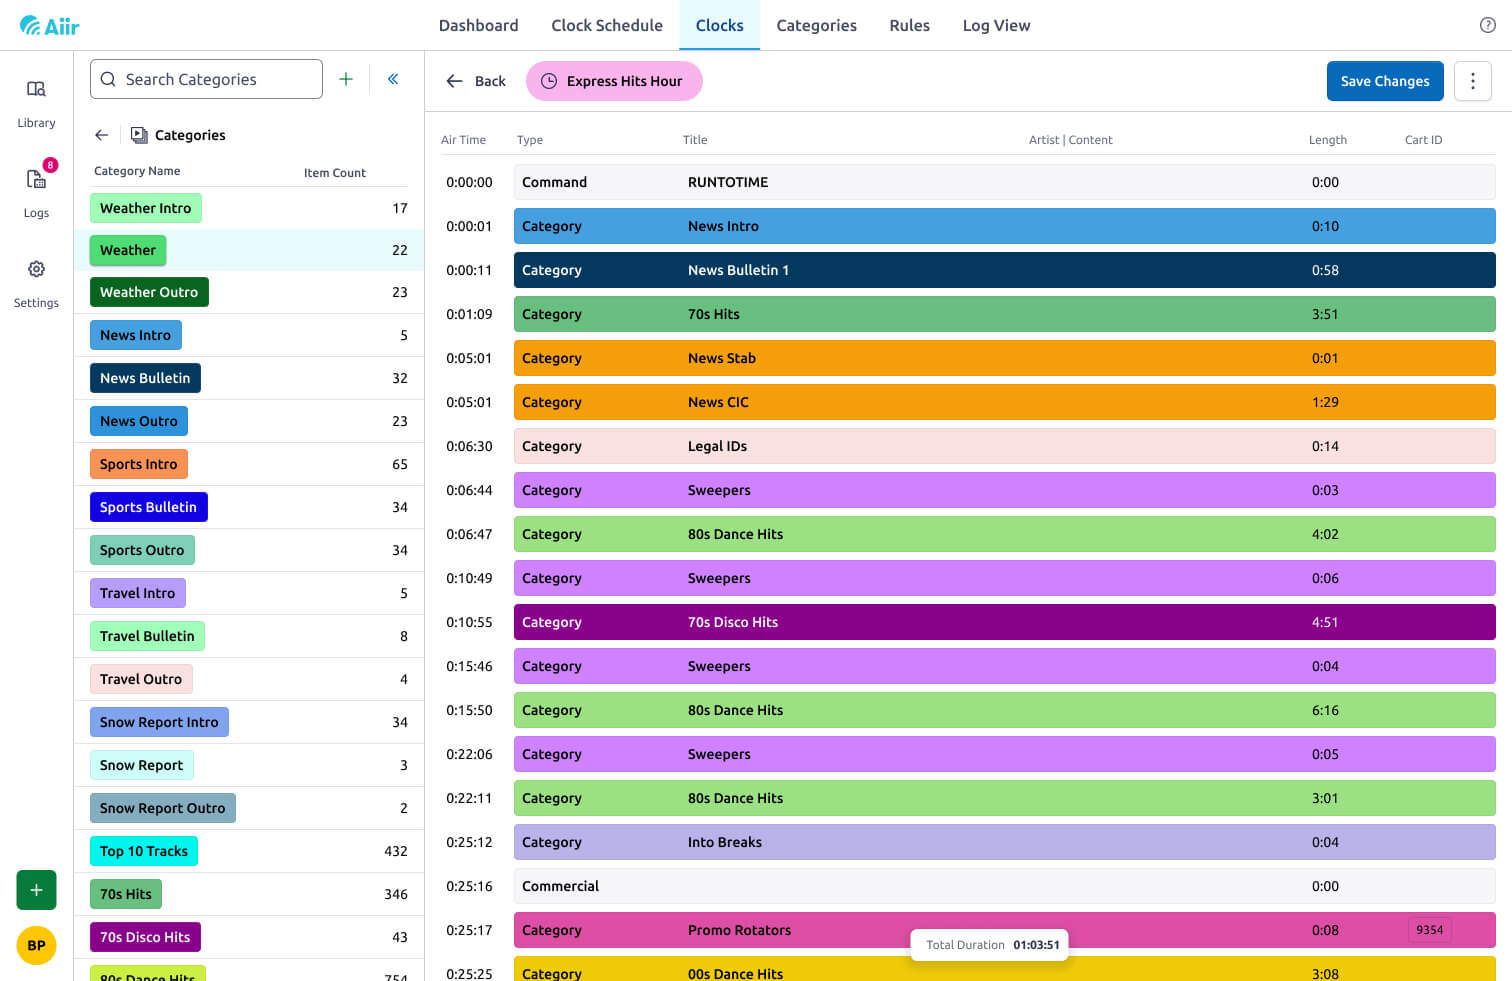Select the Snow Report Outro category
The height and width of the screenshot is (981, 1512).
(163, 808)
